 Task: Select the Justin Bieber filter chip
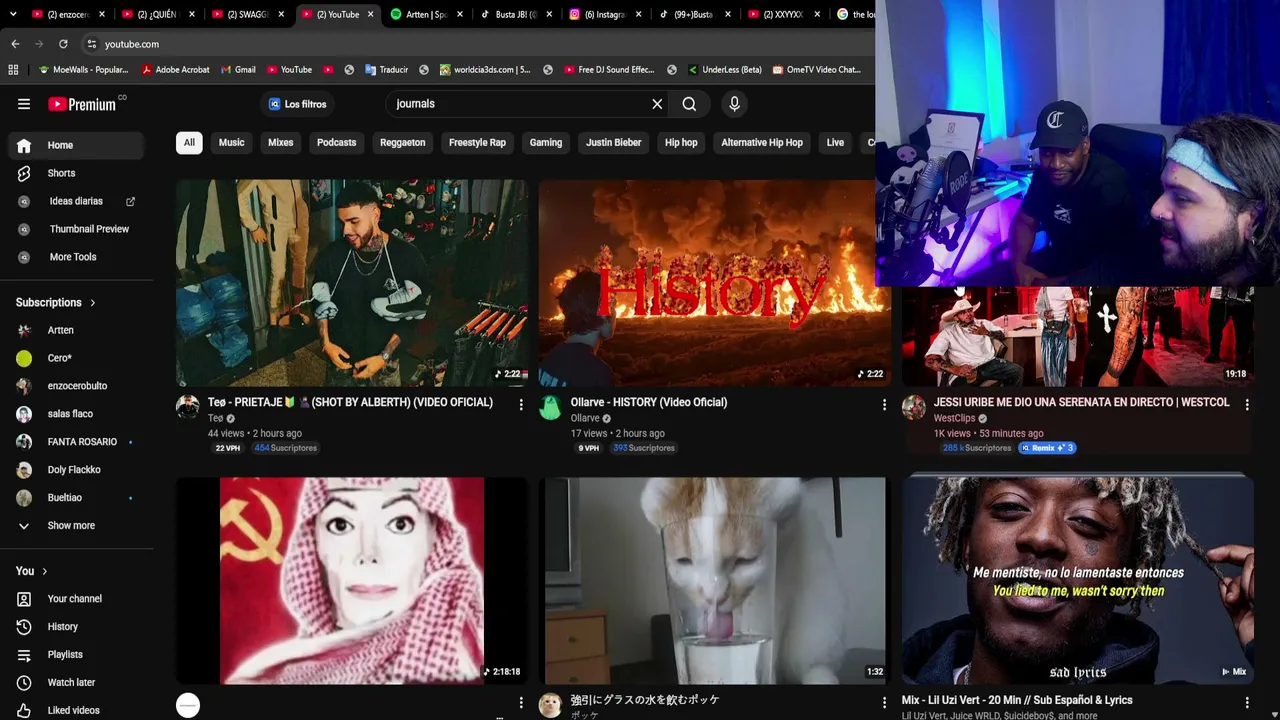tap(614, 142)
